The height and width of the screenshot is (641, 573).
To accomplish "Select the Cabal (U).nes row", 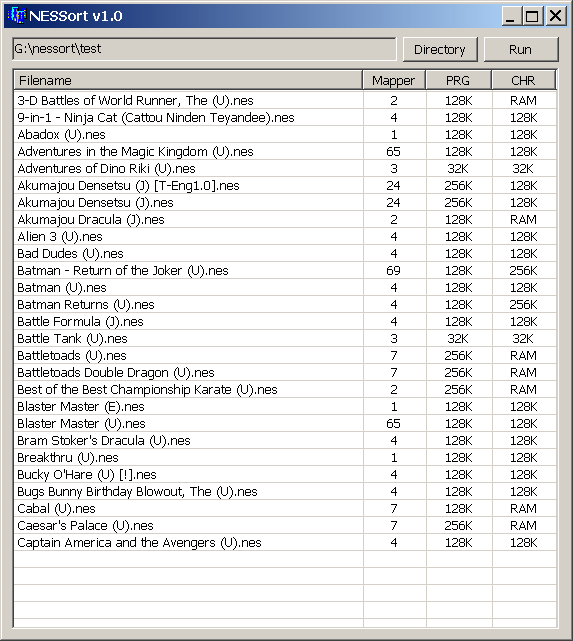I will click(x=285, y=509).
